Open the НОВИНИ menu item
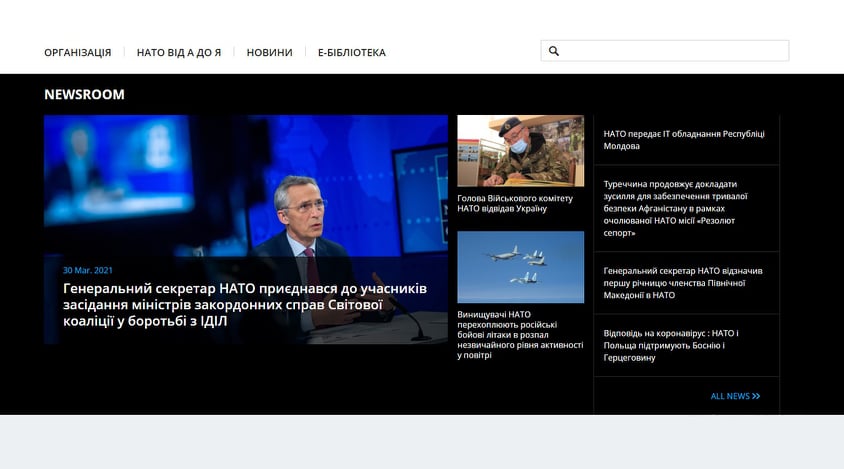This screenshot has height=469, width=844. [x=269, y=52]
